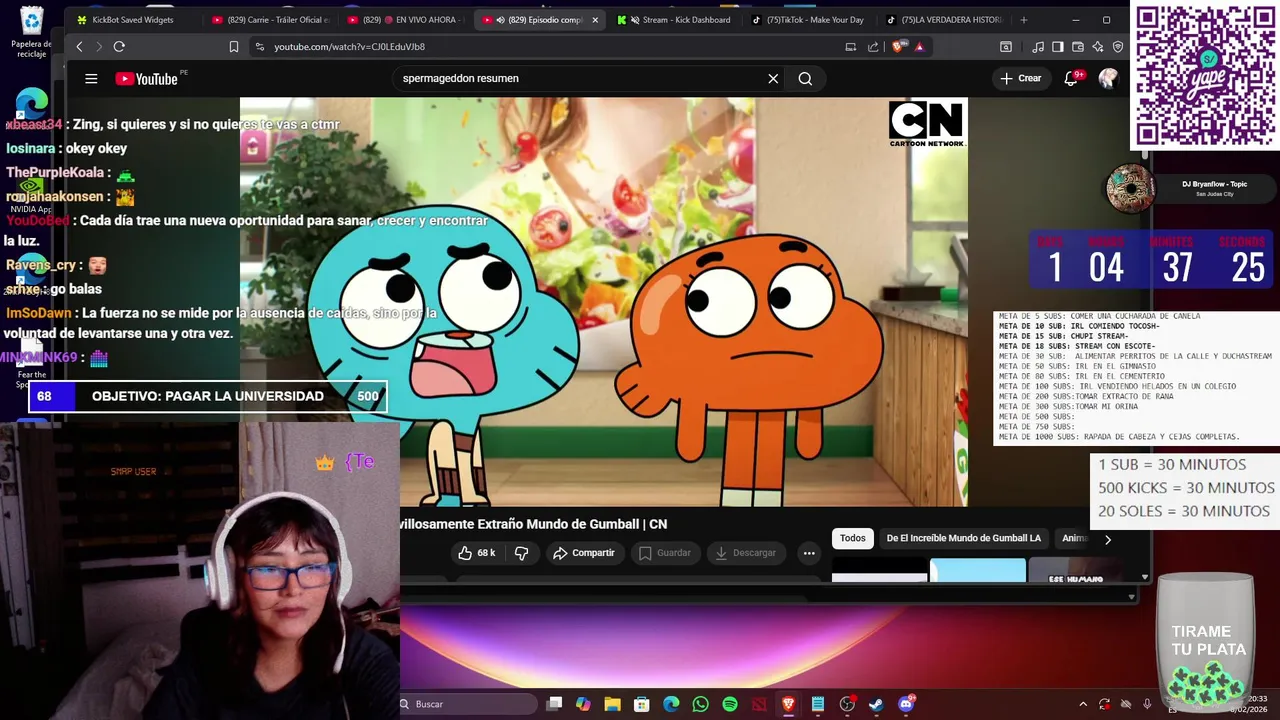Select the browser address bar URL

(349, 46)
